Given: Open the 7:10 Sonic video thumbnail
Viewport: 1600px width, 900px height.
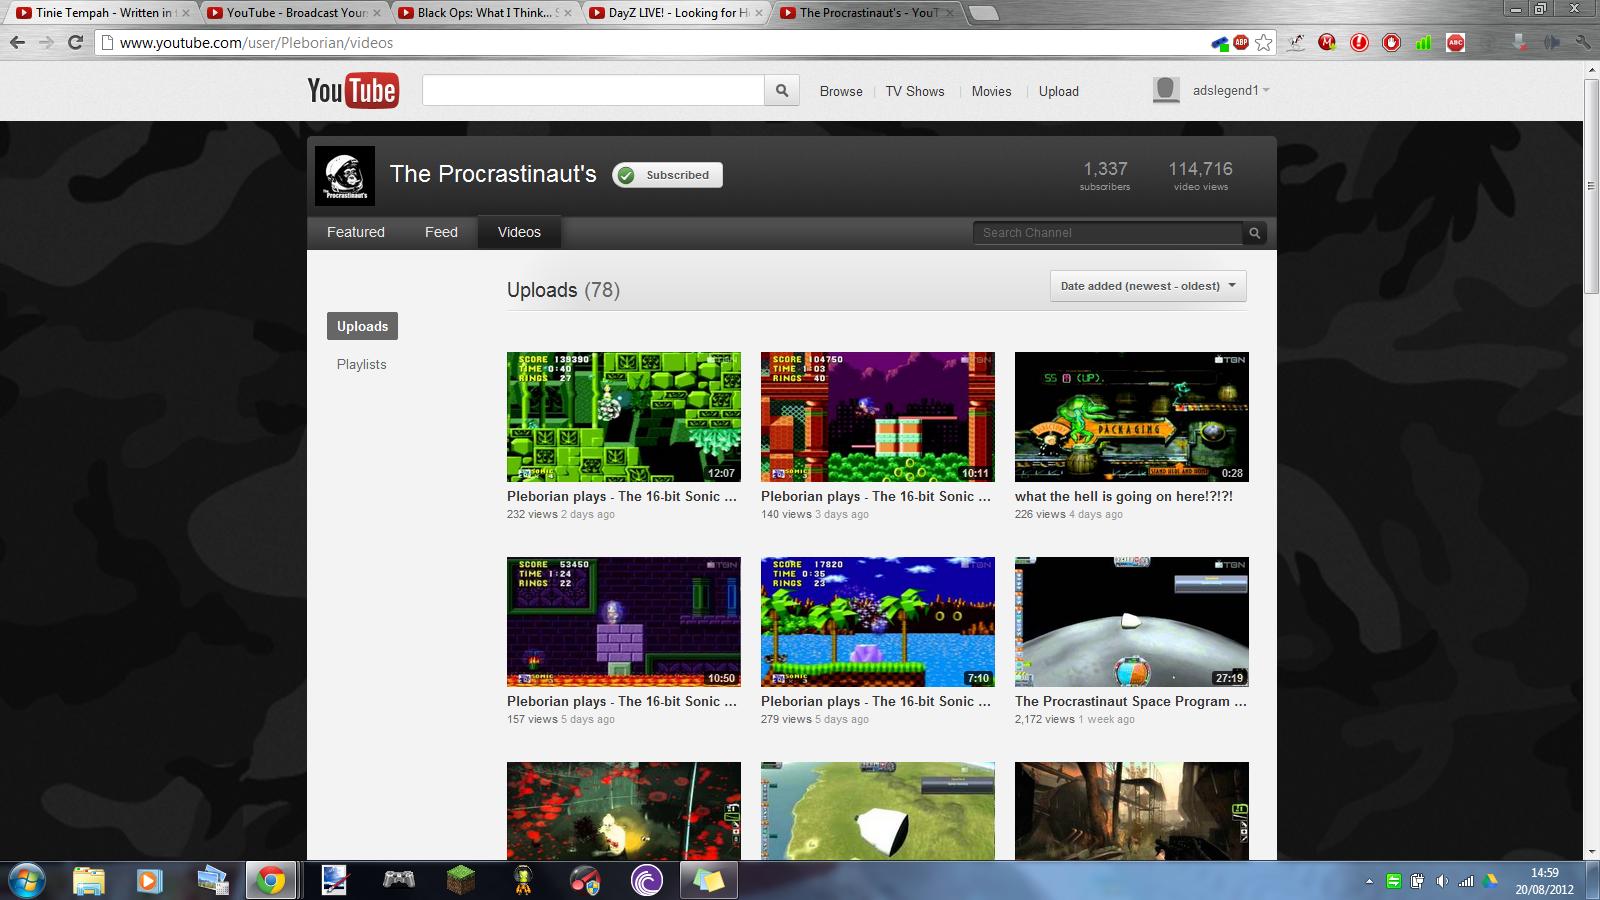Looking at the screenshot, I should pos(878,622).
